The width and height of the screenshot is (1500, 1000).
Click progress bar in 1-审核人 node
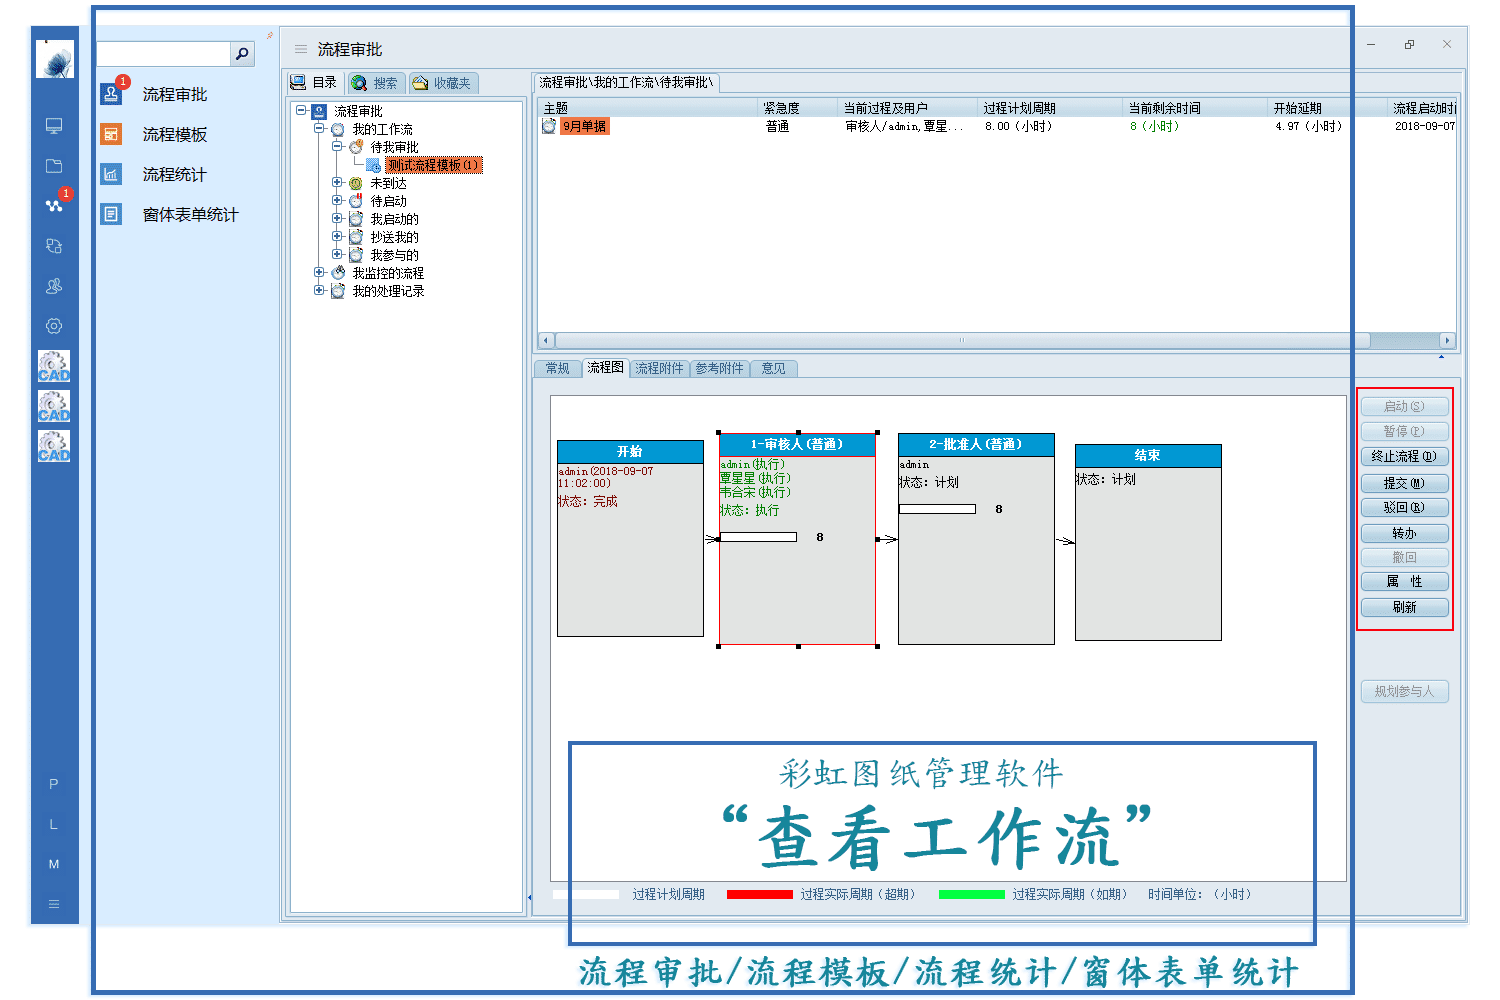coord(758,537)
